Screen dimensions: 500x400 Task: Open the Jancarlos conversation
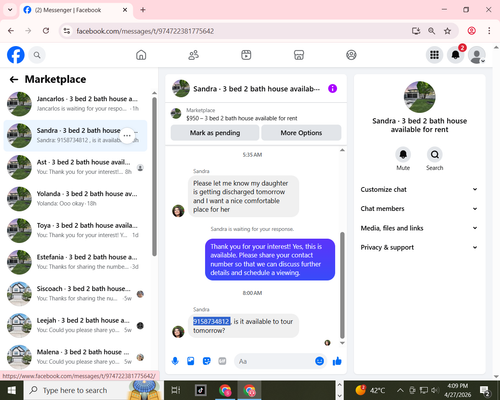76,104
